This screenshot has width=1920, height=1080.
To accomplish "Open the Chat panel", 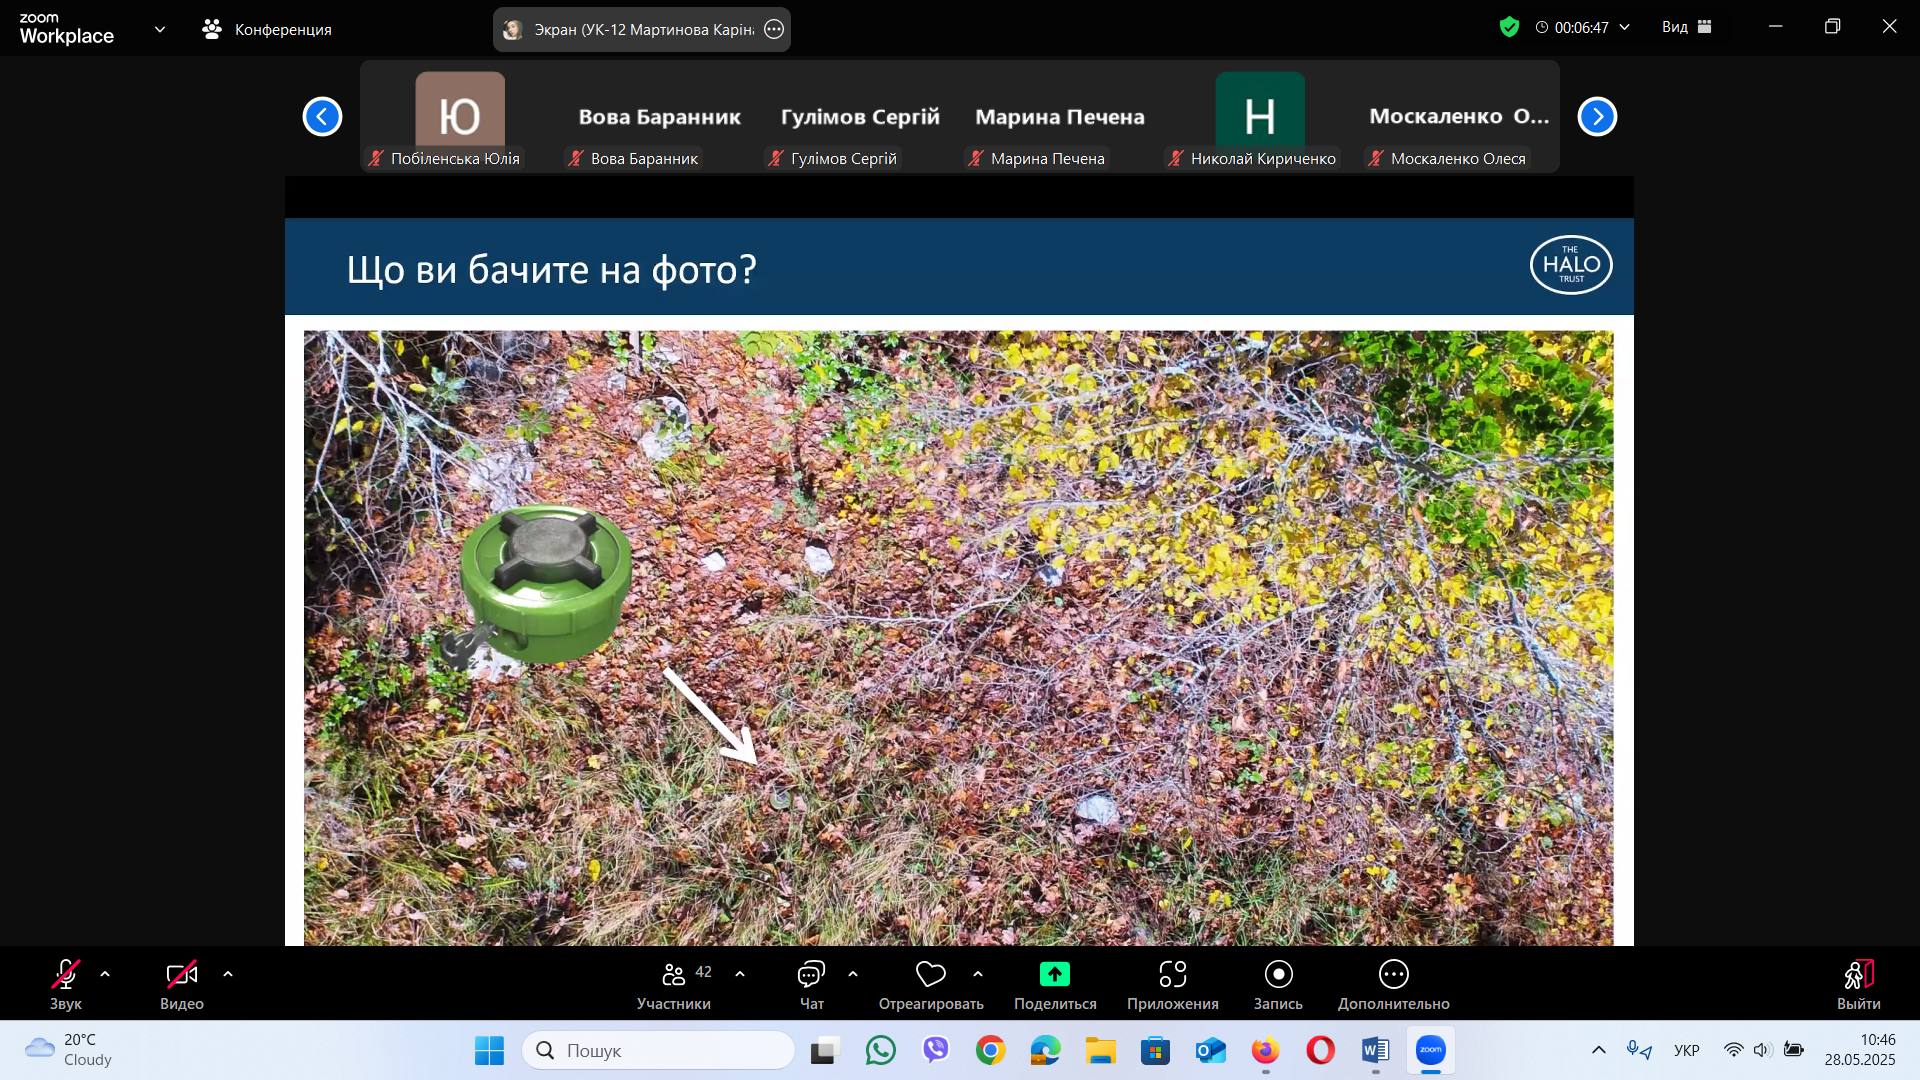I will tap(811, 975).
